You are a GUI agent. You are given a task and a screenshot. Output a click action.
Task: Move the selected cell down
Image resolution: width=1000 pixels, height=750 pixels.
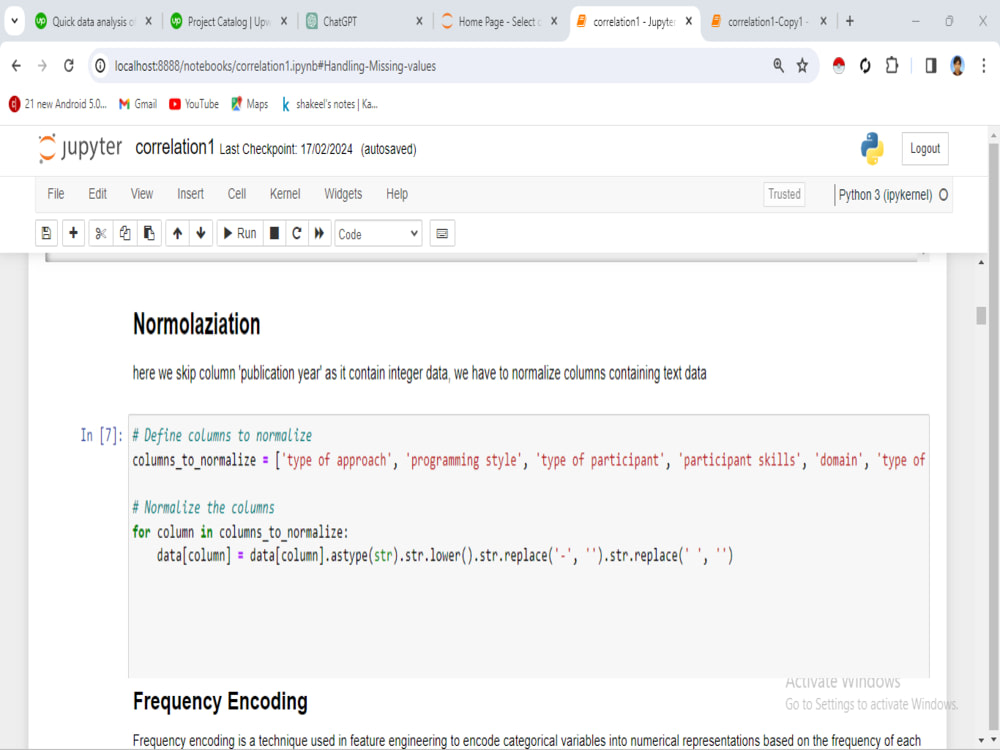click(200, 233)
